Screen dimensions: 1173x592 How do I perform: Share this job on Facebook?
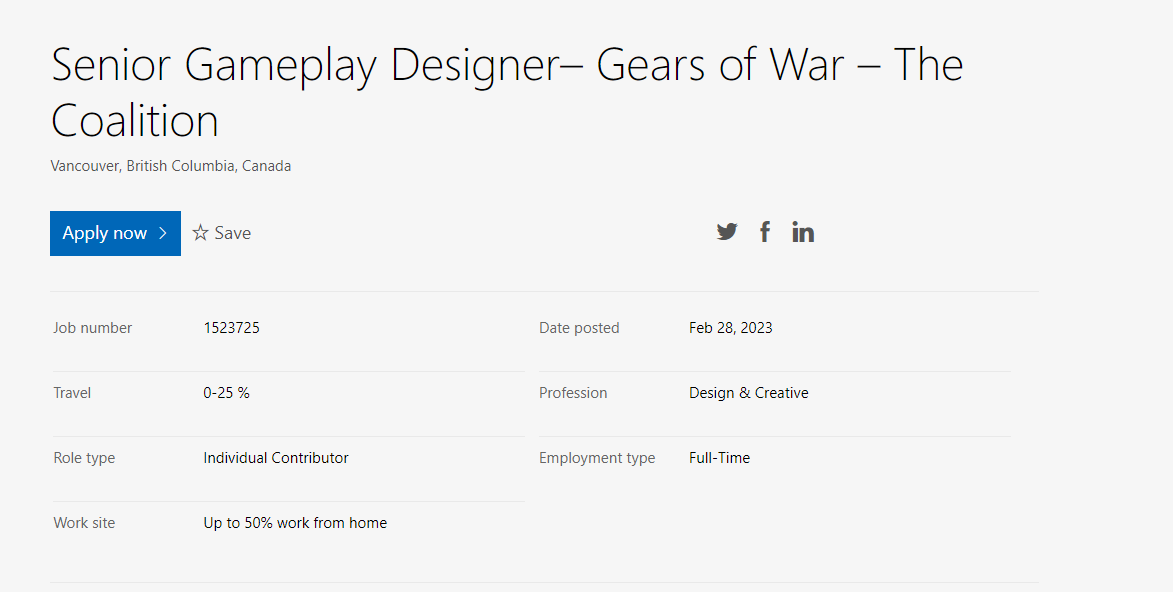pos(765,232)
